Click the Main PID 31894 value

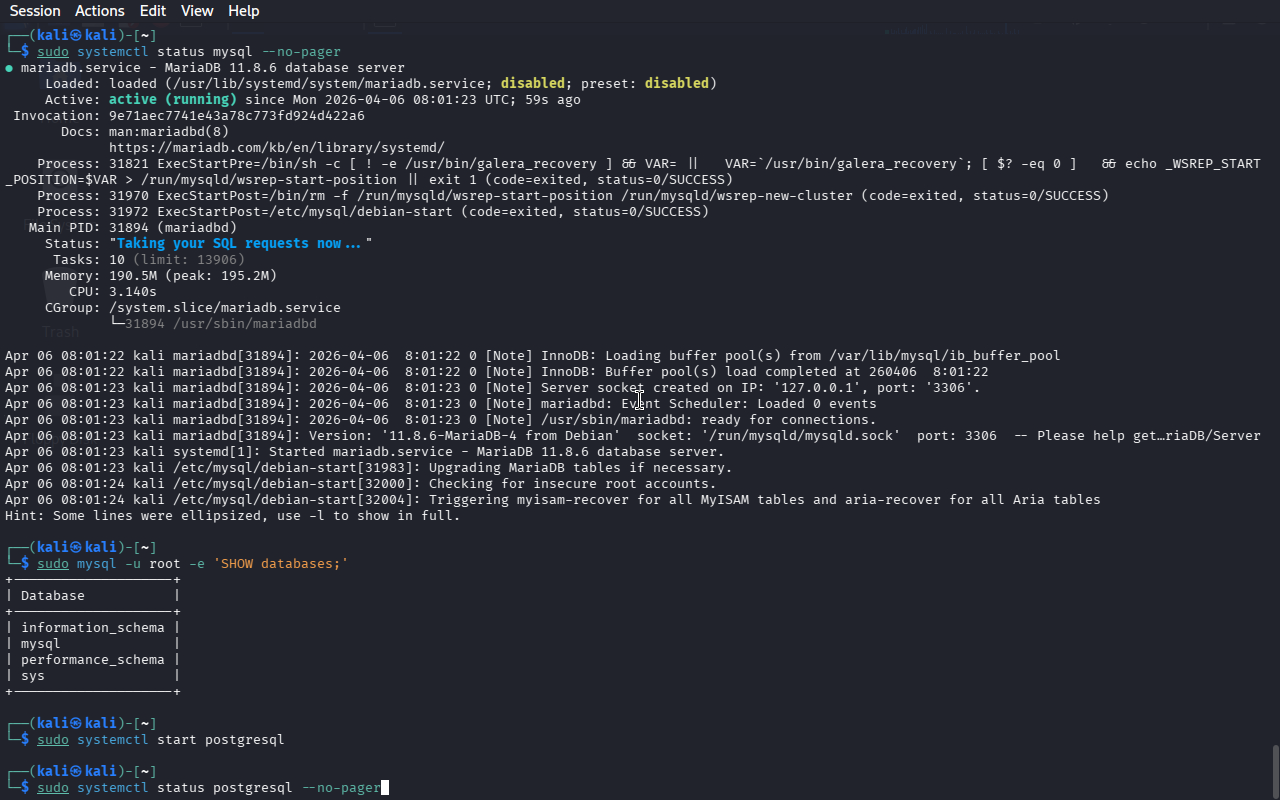click(128, 228)
